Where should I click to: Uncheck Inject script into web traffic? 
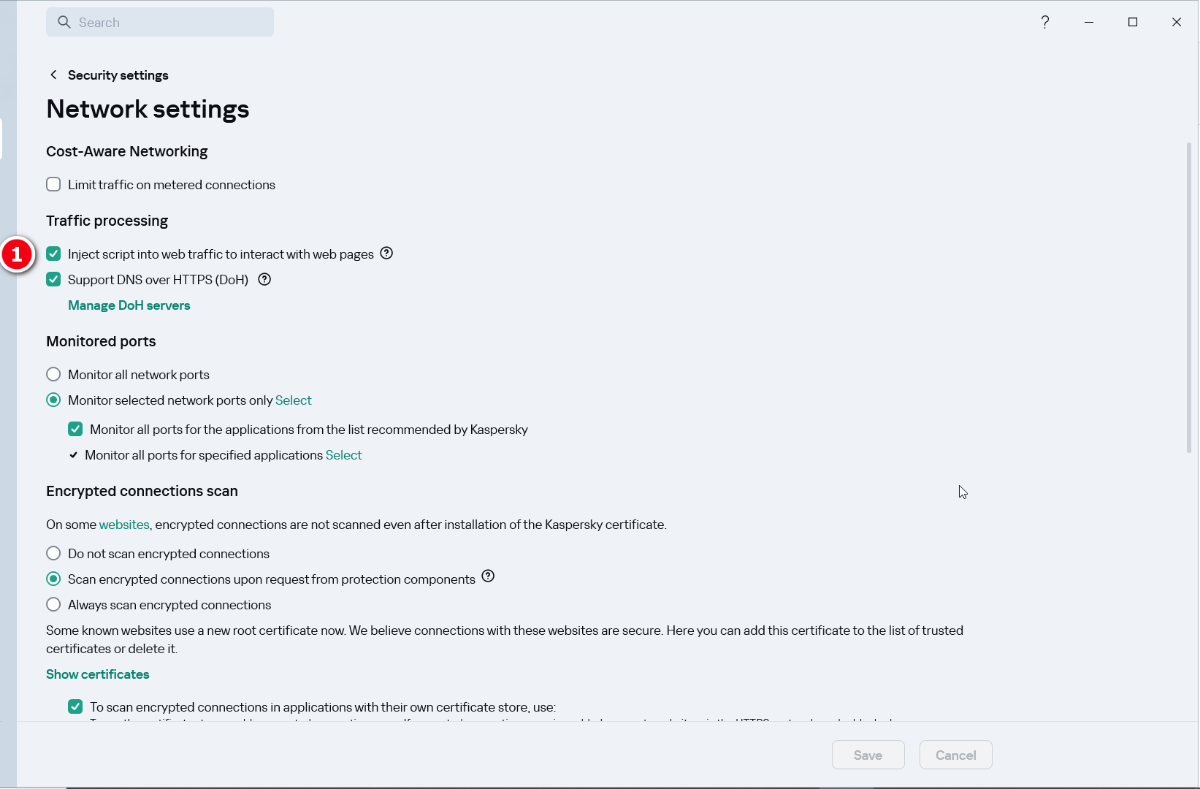[x=54, y=254]
